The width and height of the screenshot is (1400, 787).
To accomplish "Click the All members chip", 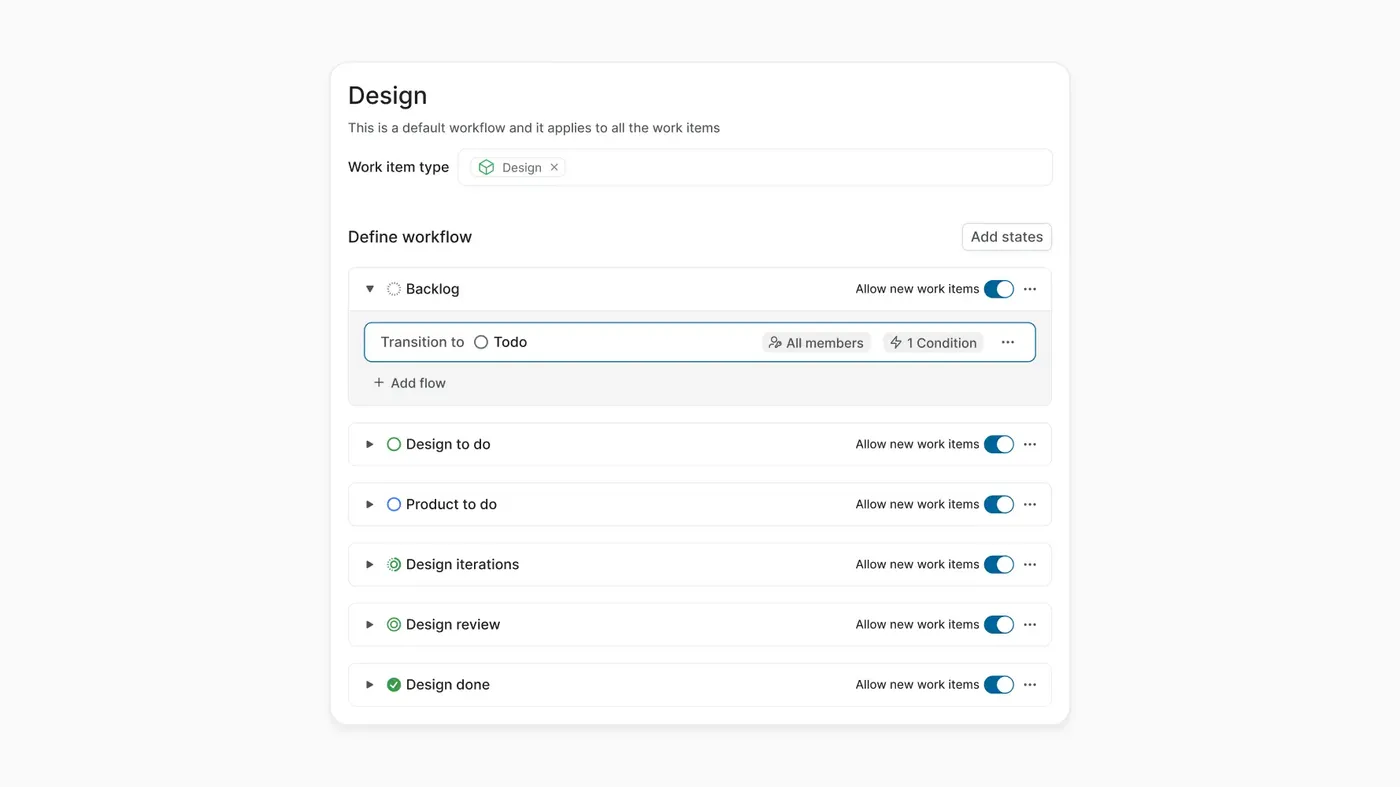I will 816,342.
